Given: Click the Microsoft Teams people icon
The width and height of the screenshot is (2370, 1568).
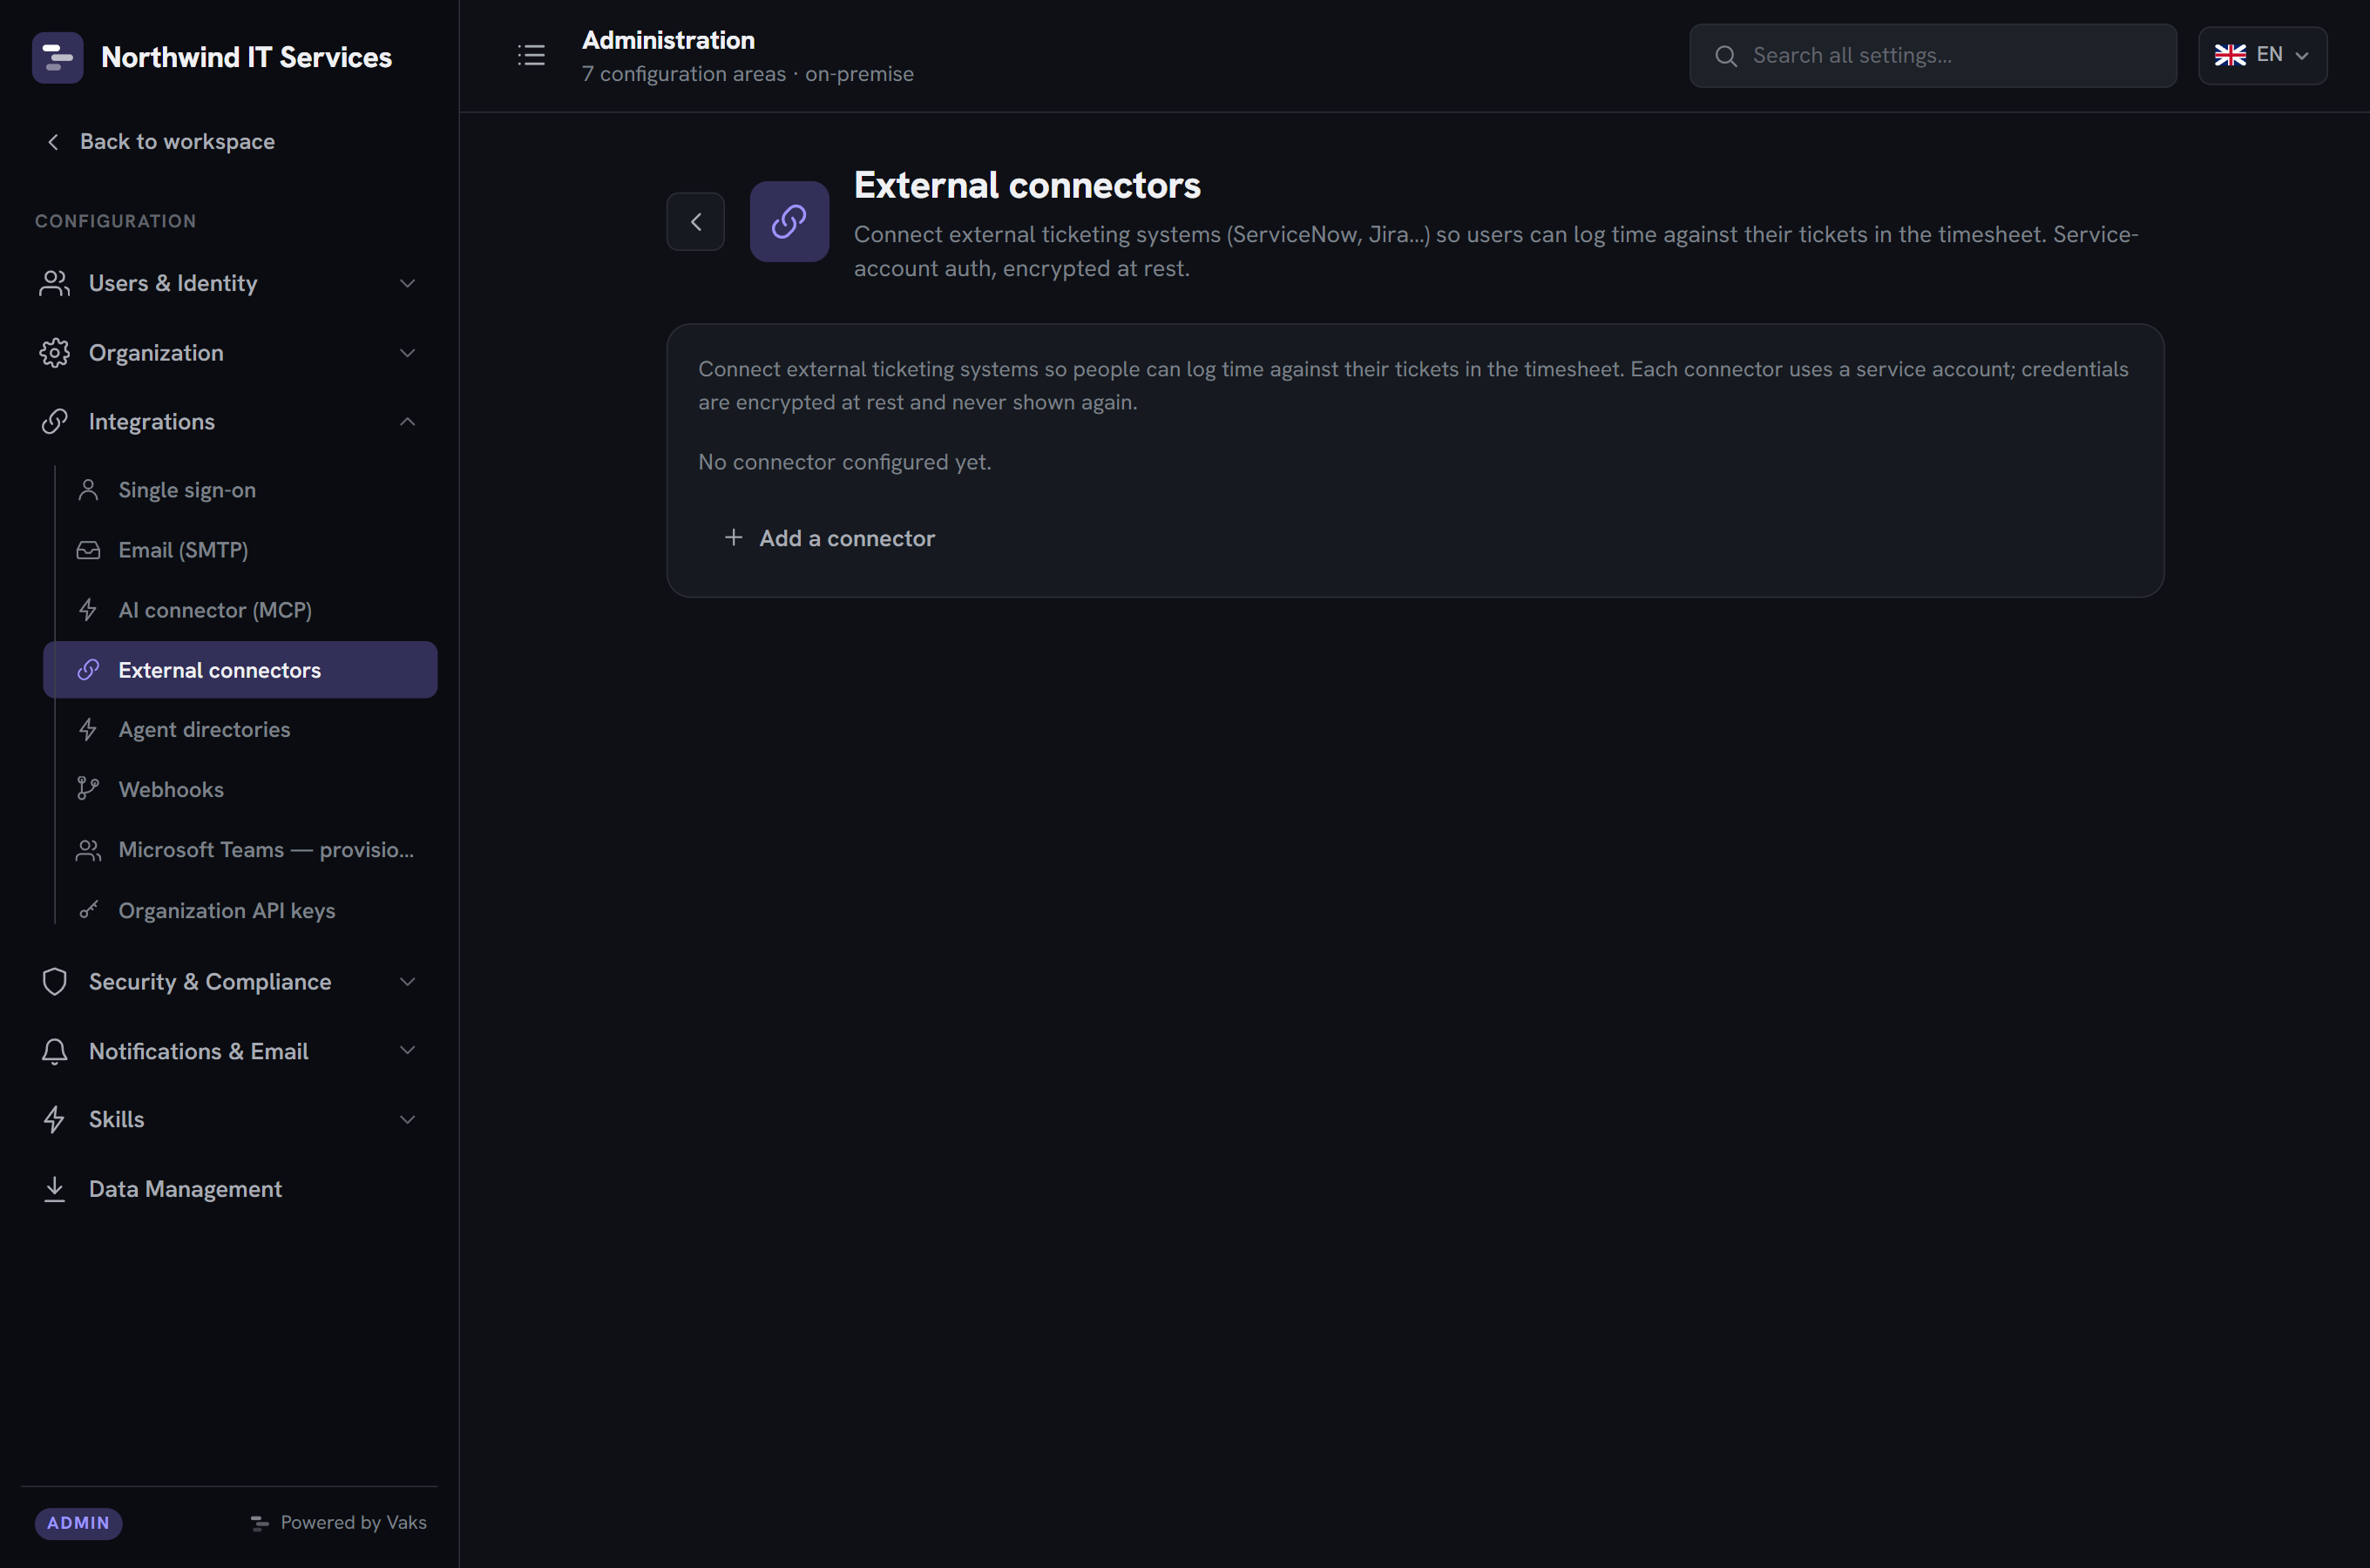Looking at the screenshot, I should [x=88, y=850].
